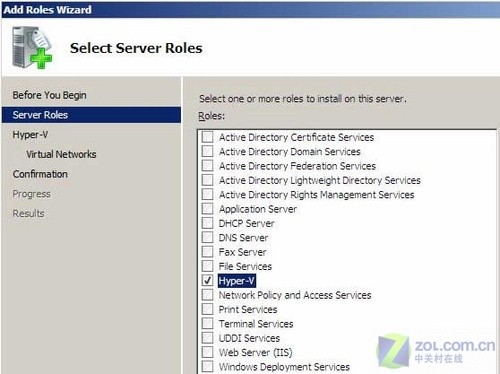Select the File Services role label
This screenshot has width=500, height=374.
coord(245,266)
